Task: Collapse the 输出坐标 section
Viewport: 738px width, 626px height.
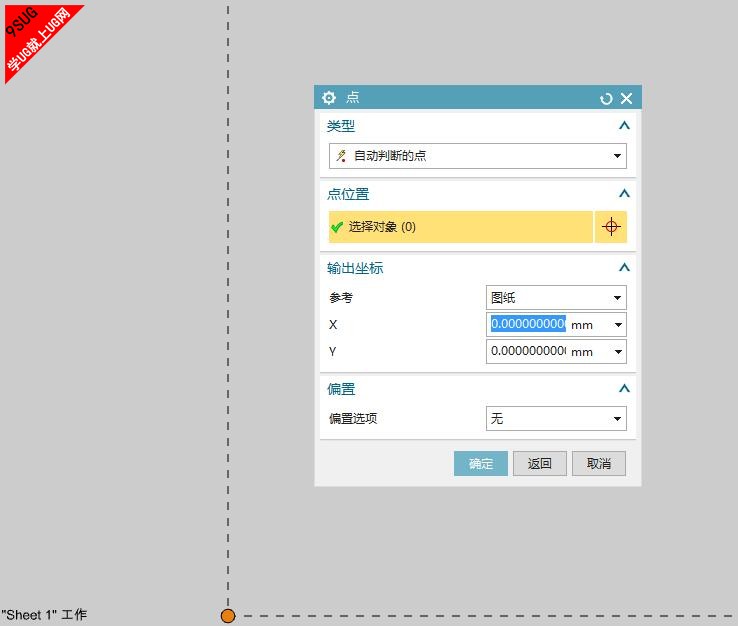Action: click(624, 267)
